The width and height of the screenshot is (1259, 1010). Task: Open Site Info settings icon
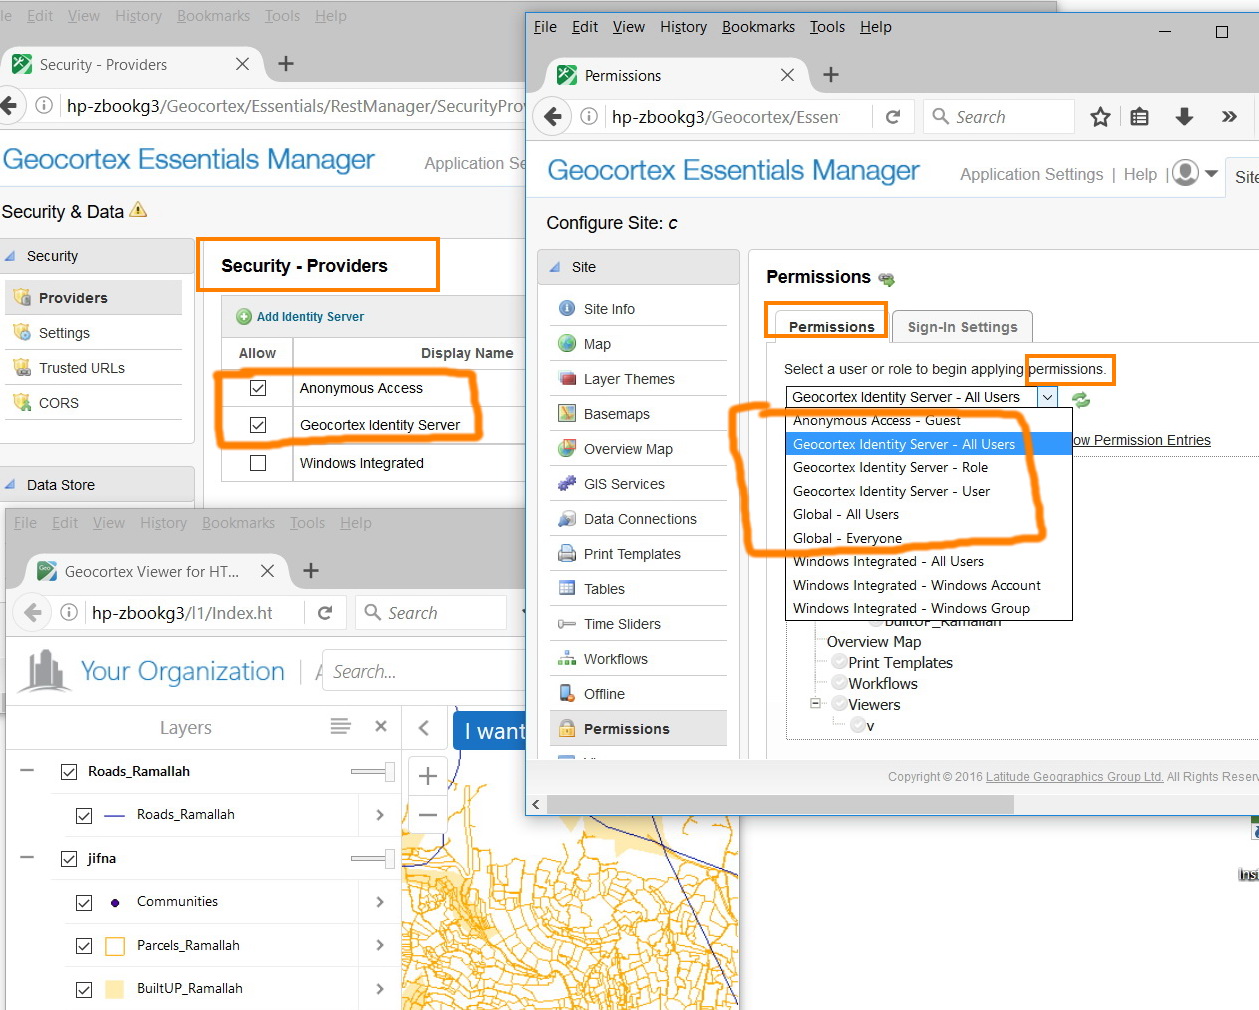[x=567, y=309]
